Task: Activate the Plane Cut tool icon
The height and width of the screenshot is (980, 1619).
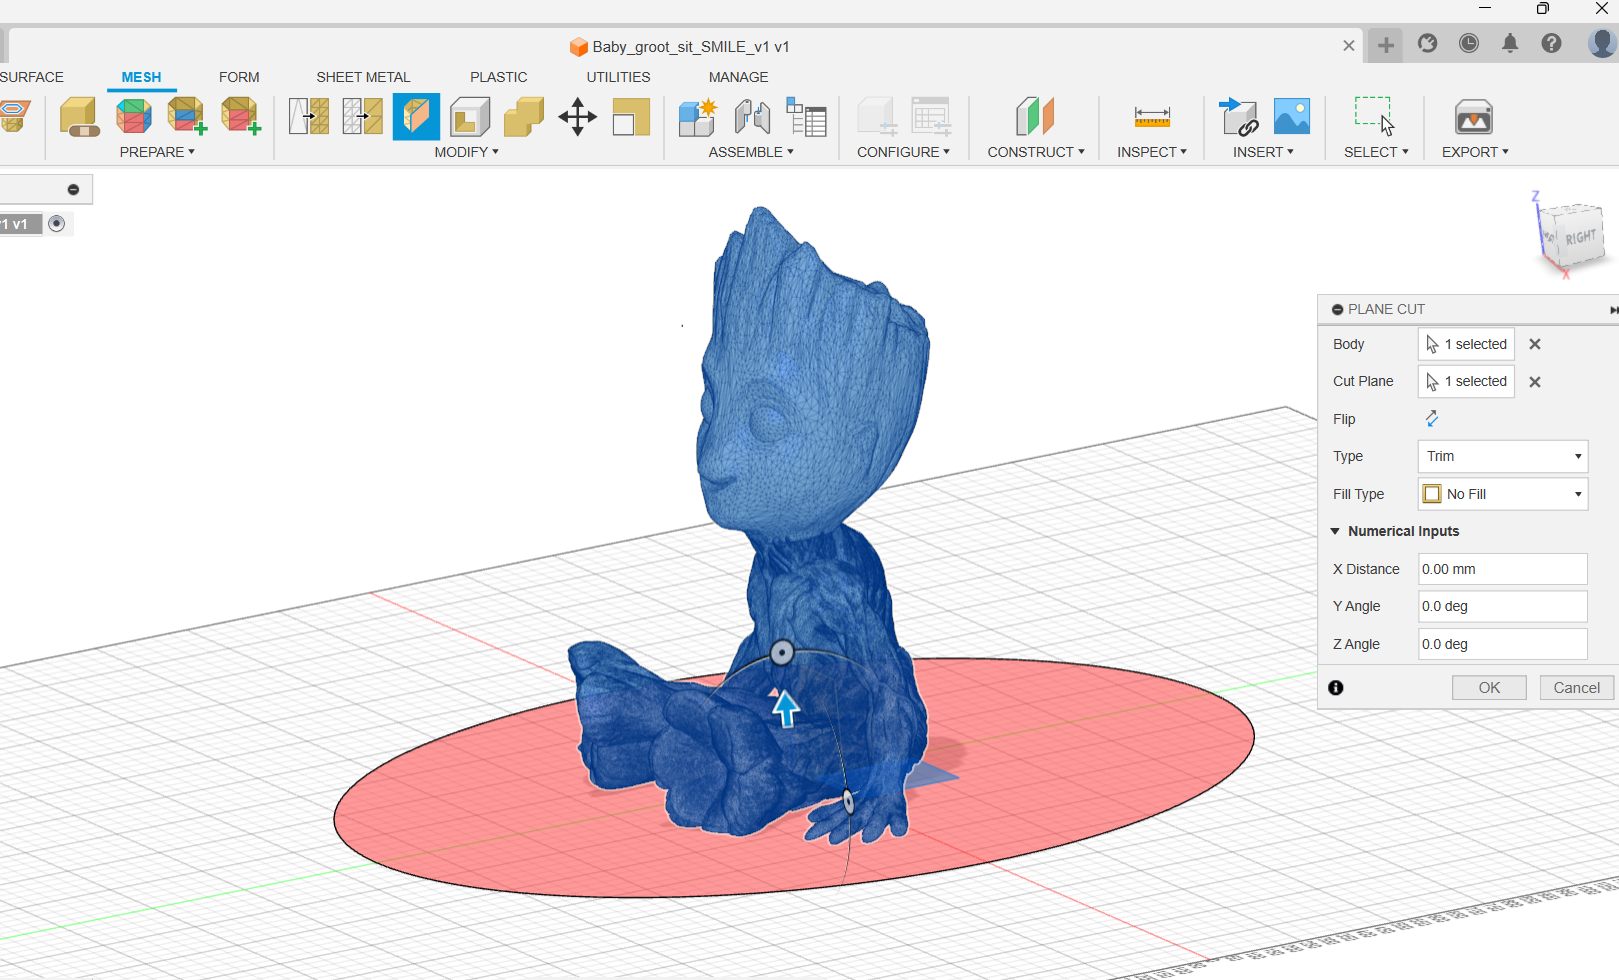Action: tap(416, 117)
